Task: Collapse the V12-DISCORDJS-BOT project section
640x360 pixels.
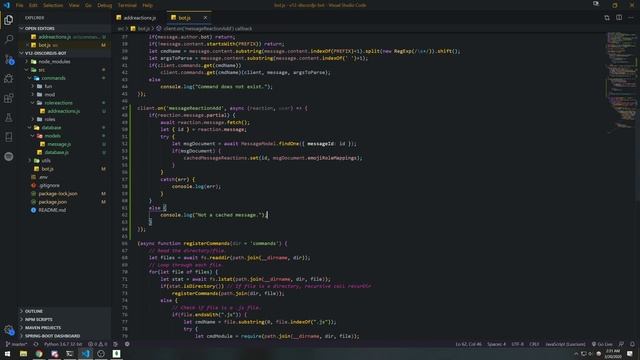Action: (64, 53)
